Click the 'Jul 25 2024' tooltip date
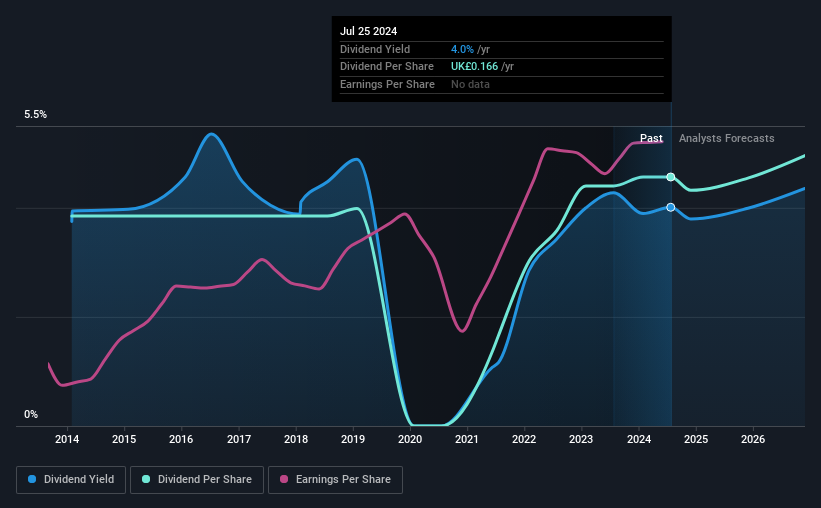Viewport: 821px width, 508px height. [x=369, y=31]
